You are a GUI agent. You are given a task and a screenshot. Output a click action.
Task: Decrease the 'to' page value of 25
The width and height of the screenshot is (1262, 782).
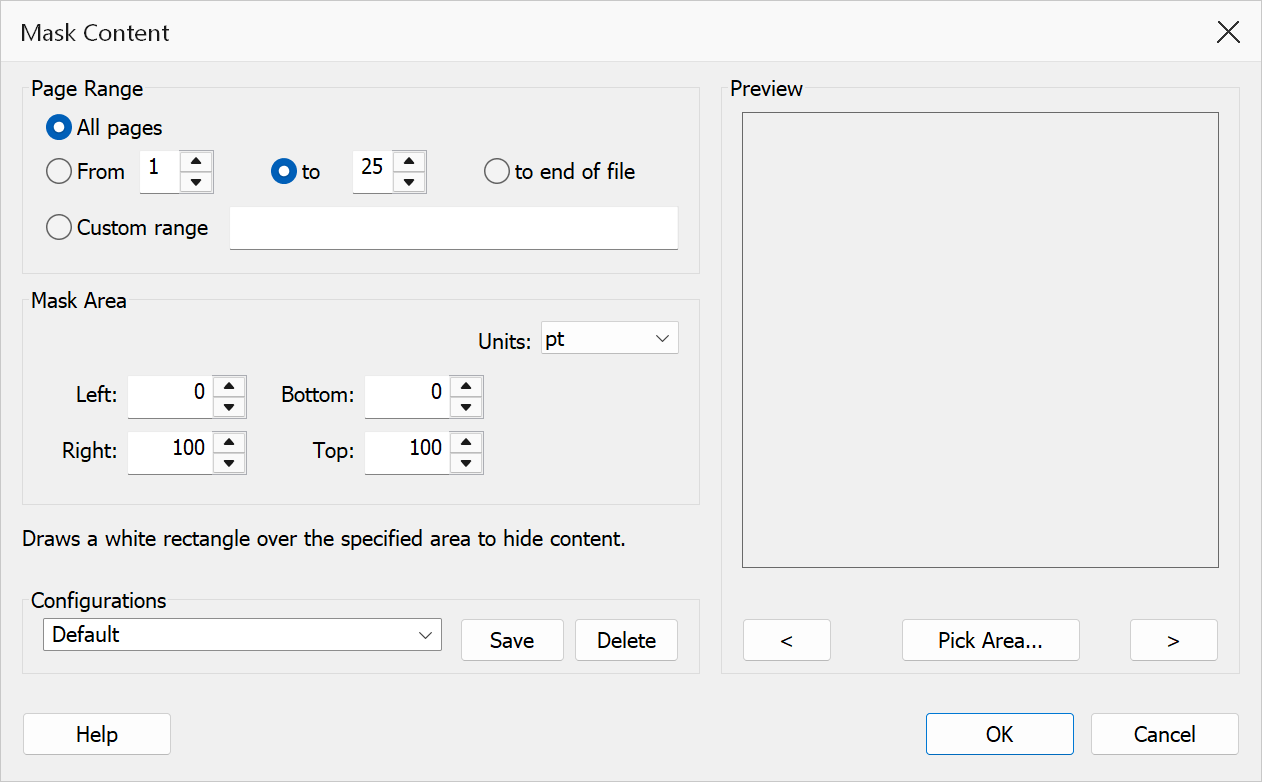pyautogui.click(x=409, y=182)
